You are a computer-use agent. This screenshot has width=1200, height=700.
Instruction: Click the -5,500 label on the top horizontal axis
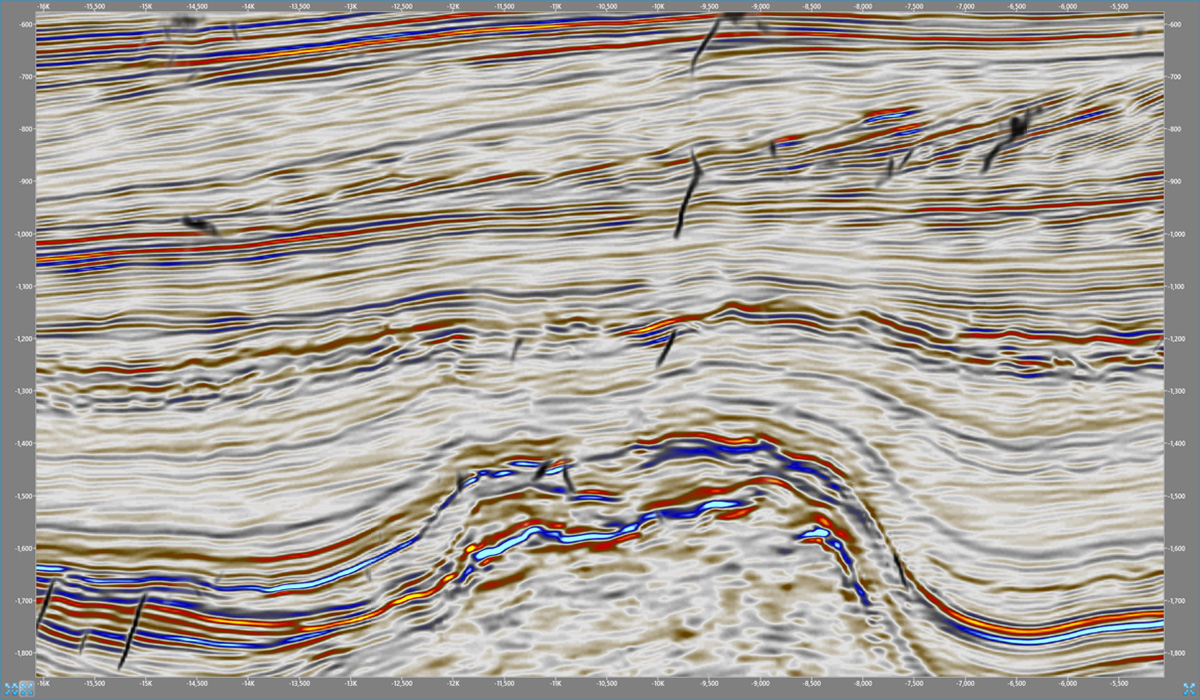[x=1119, y=5]
